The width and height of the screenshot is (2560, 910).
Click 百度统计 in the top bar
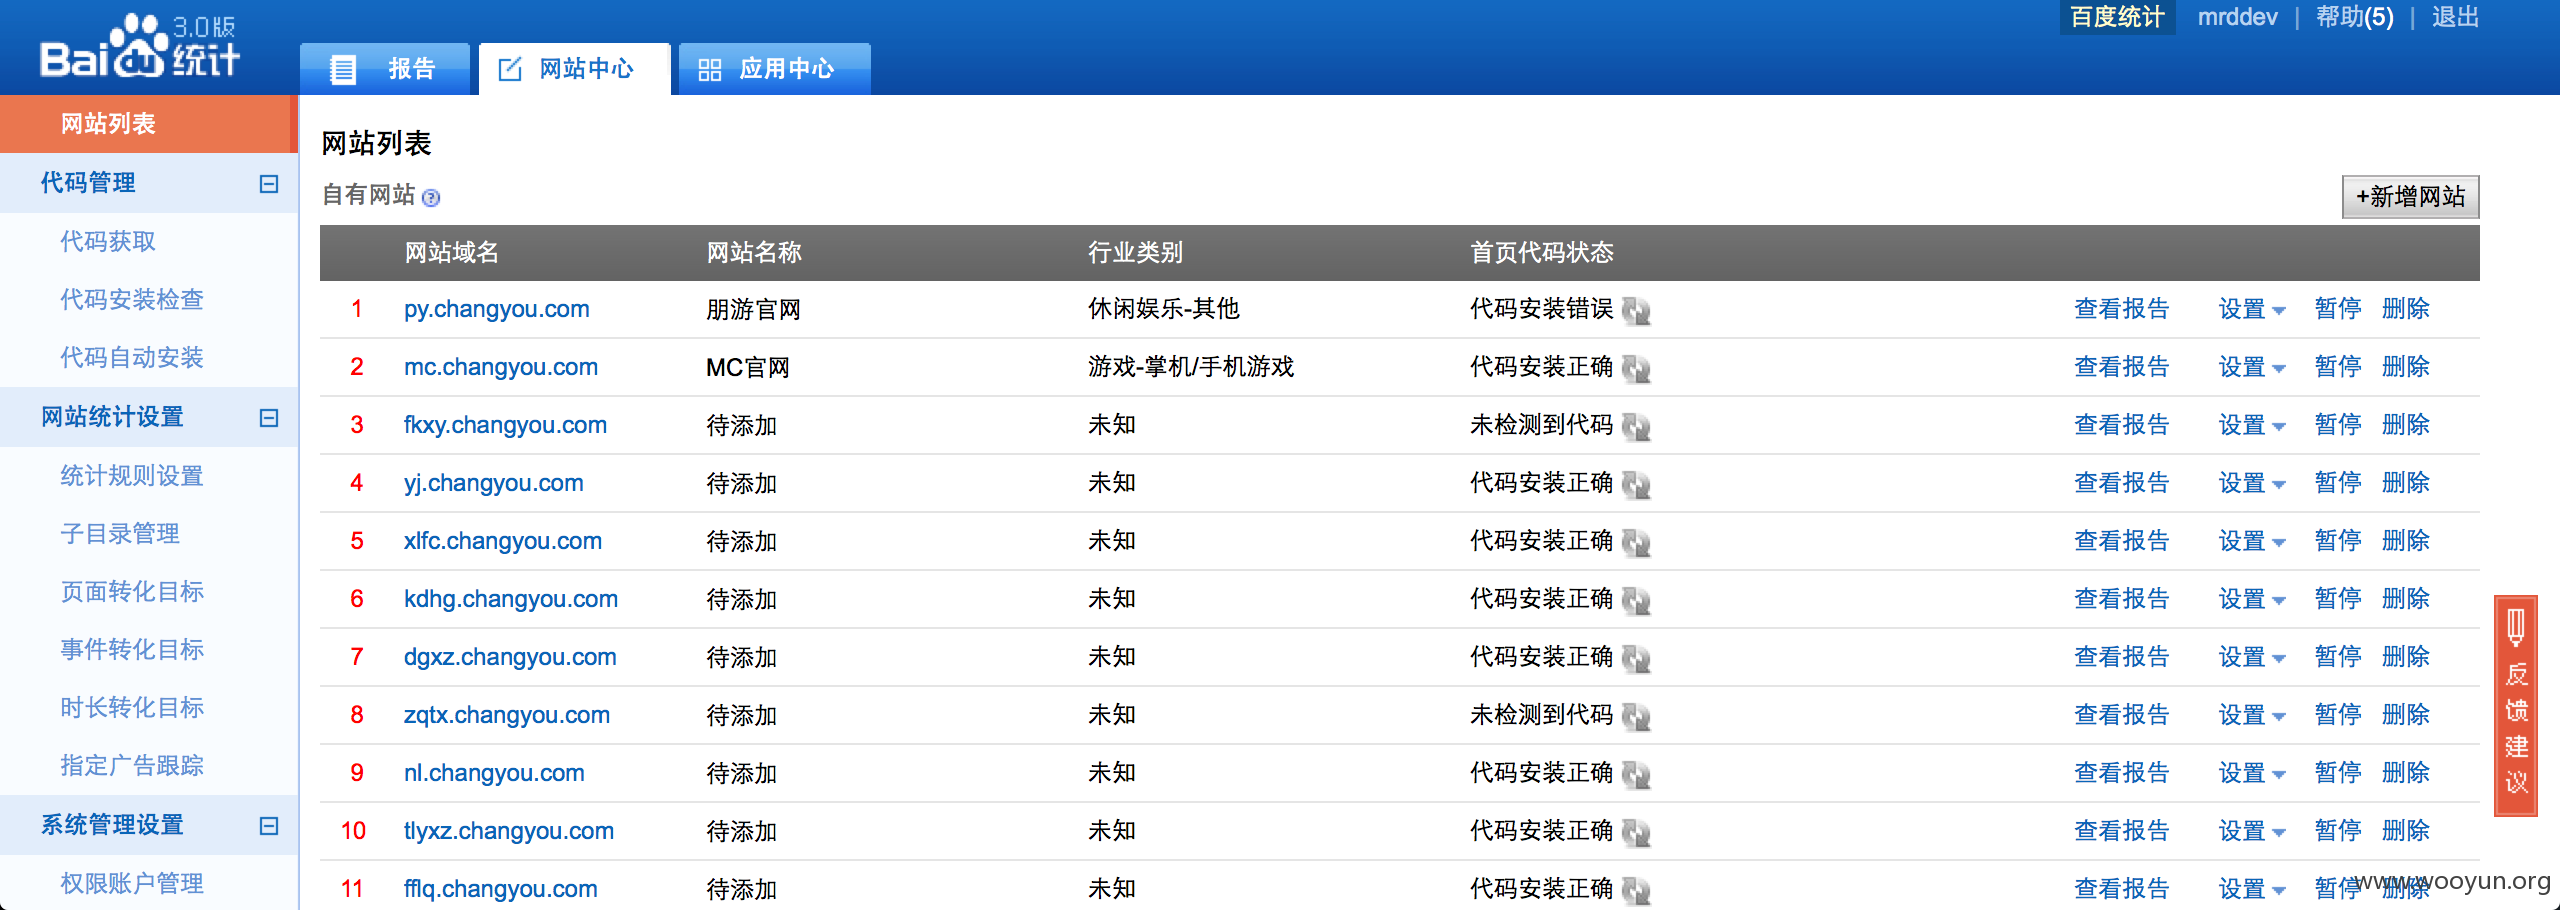2117,17
